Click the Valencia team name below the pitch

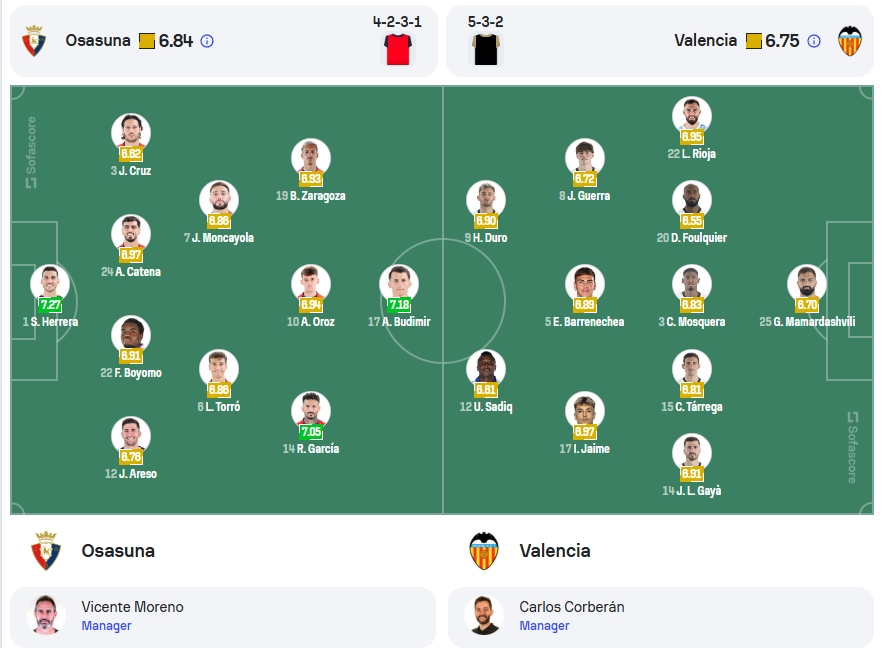[x=555, y=551]
